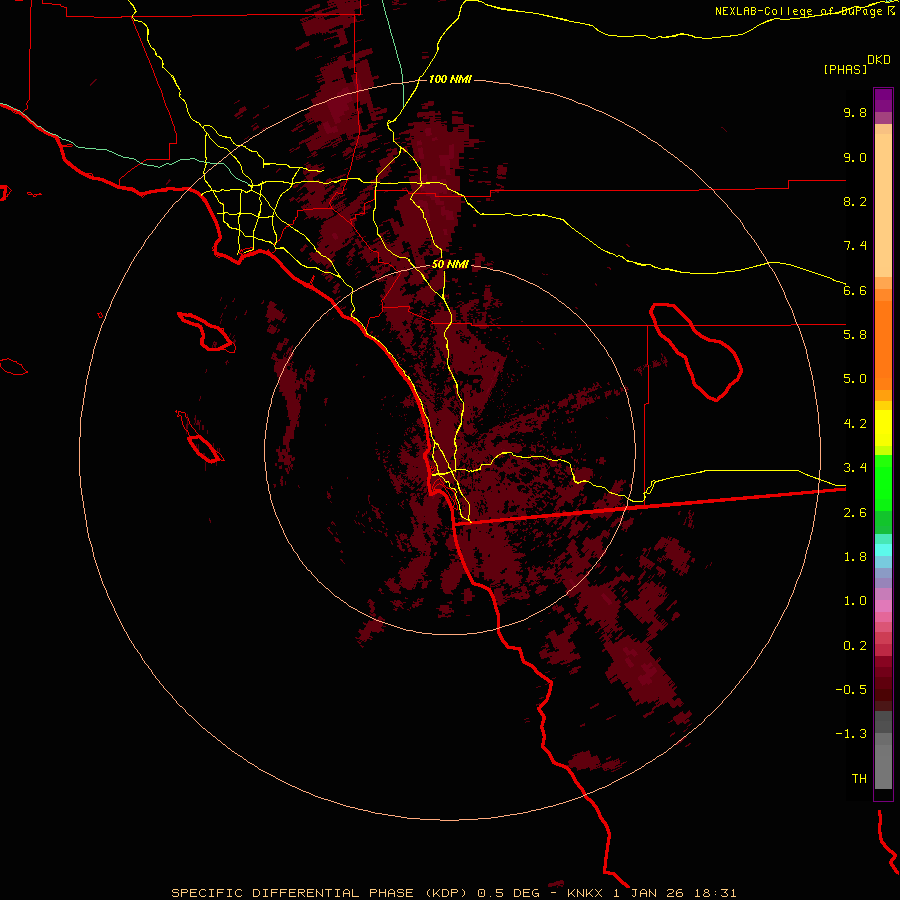
Task: Click the 0.2 value on the color scale
Action: tap(855, 646)
